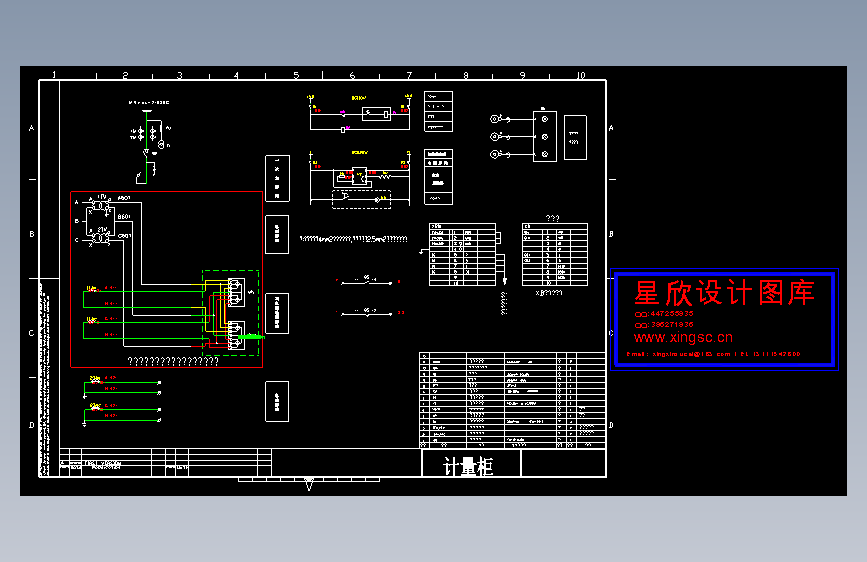Select column zone number 2 on the border
The width and height of the screenshot is (867, 562).
point(125,75)
